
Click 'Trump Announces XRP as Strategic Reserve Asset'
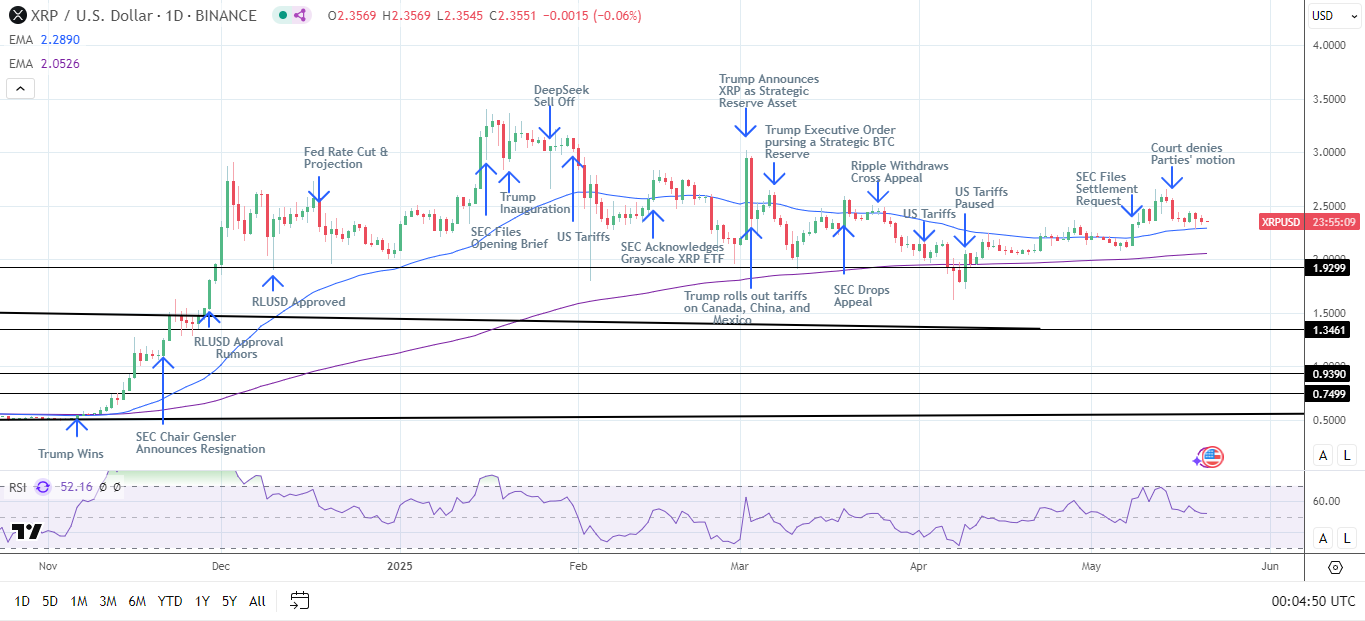coord(769,91)
